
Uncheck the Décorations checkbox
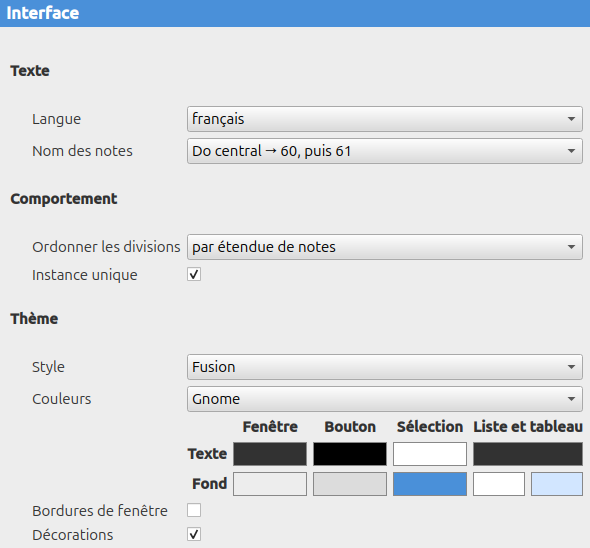(x=194, y=534)
